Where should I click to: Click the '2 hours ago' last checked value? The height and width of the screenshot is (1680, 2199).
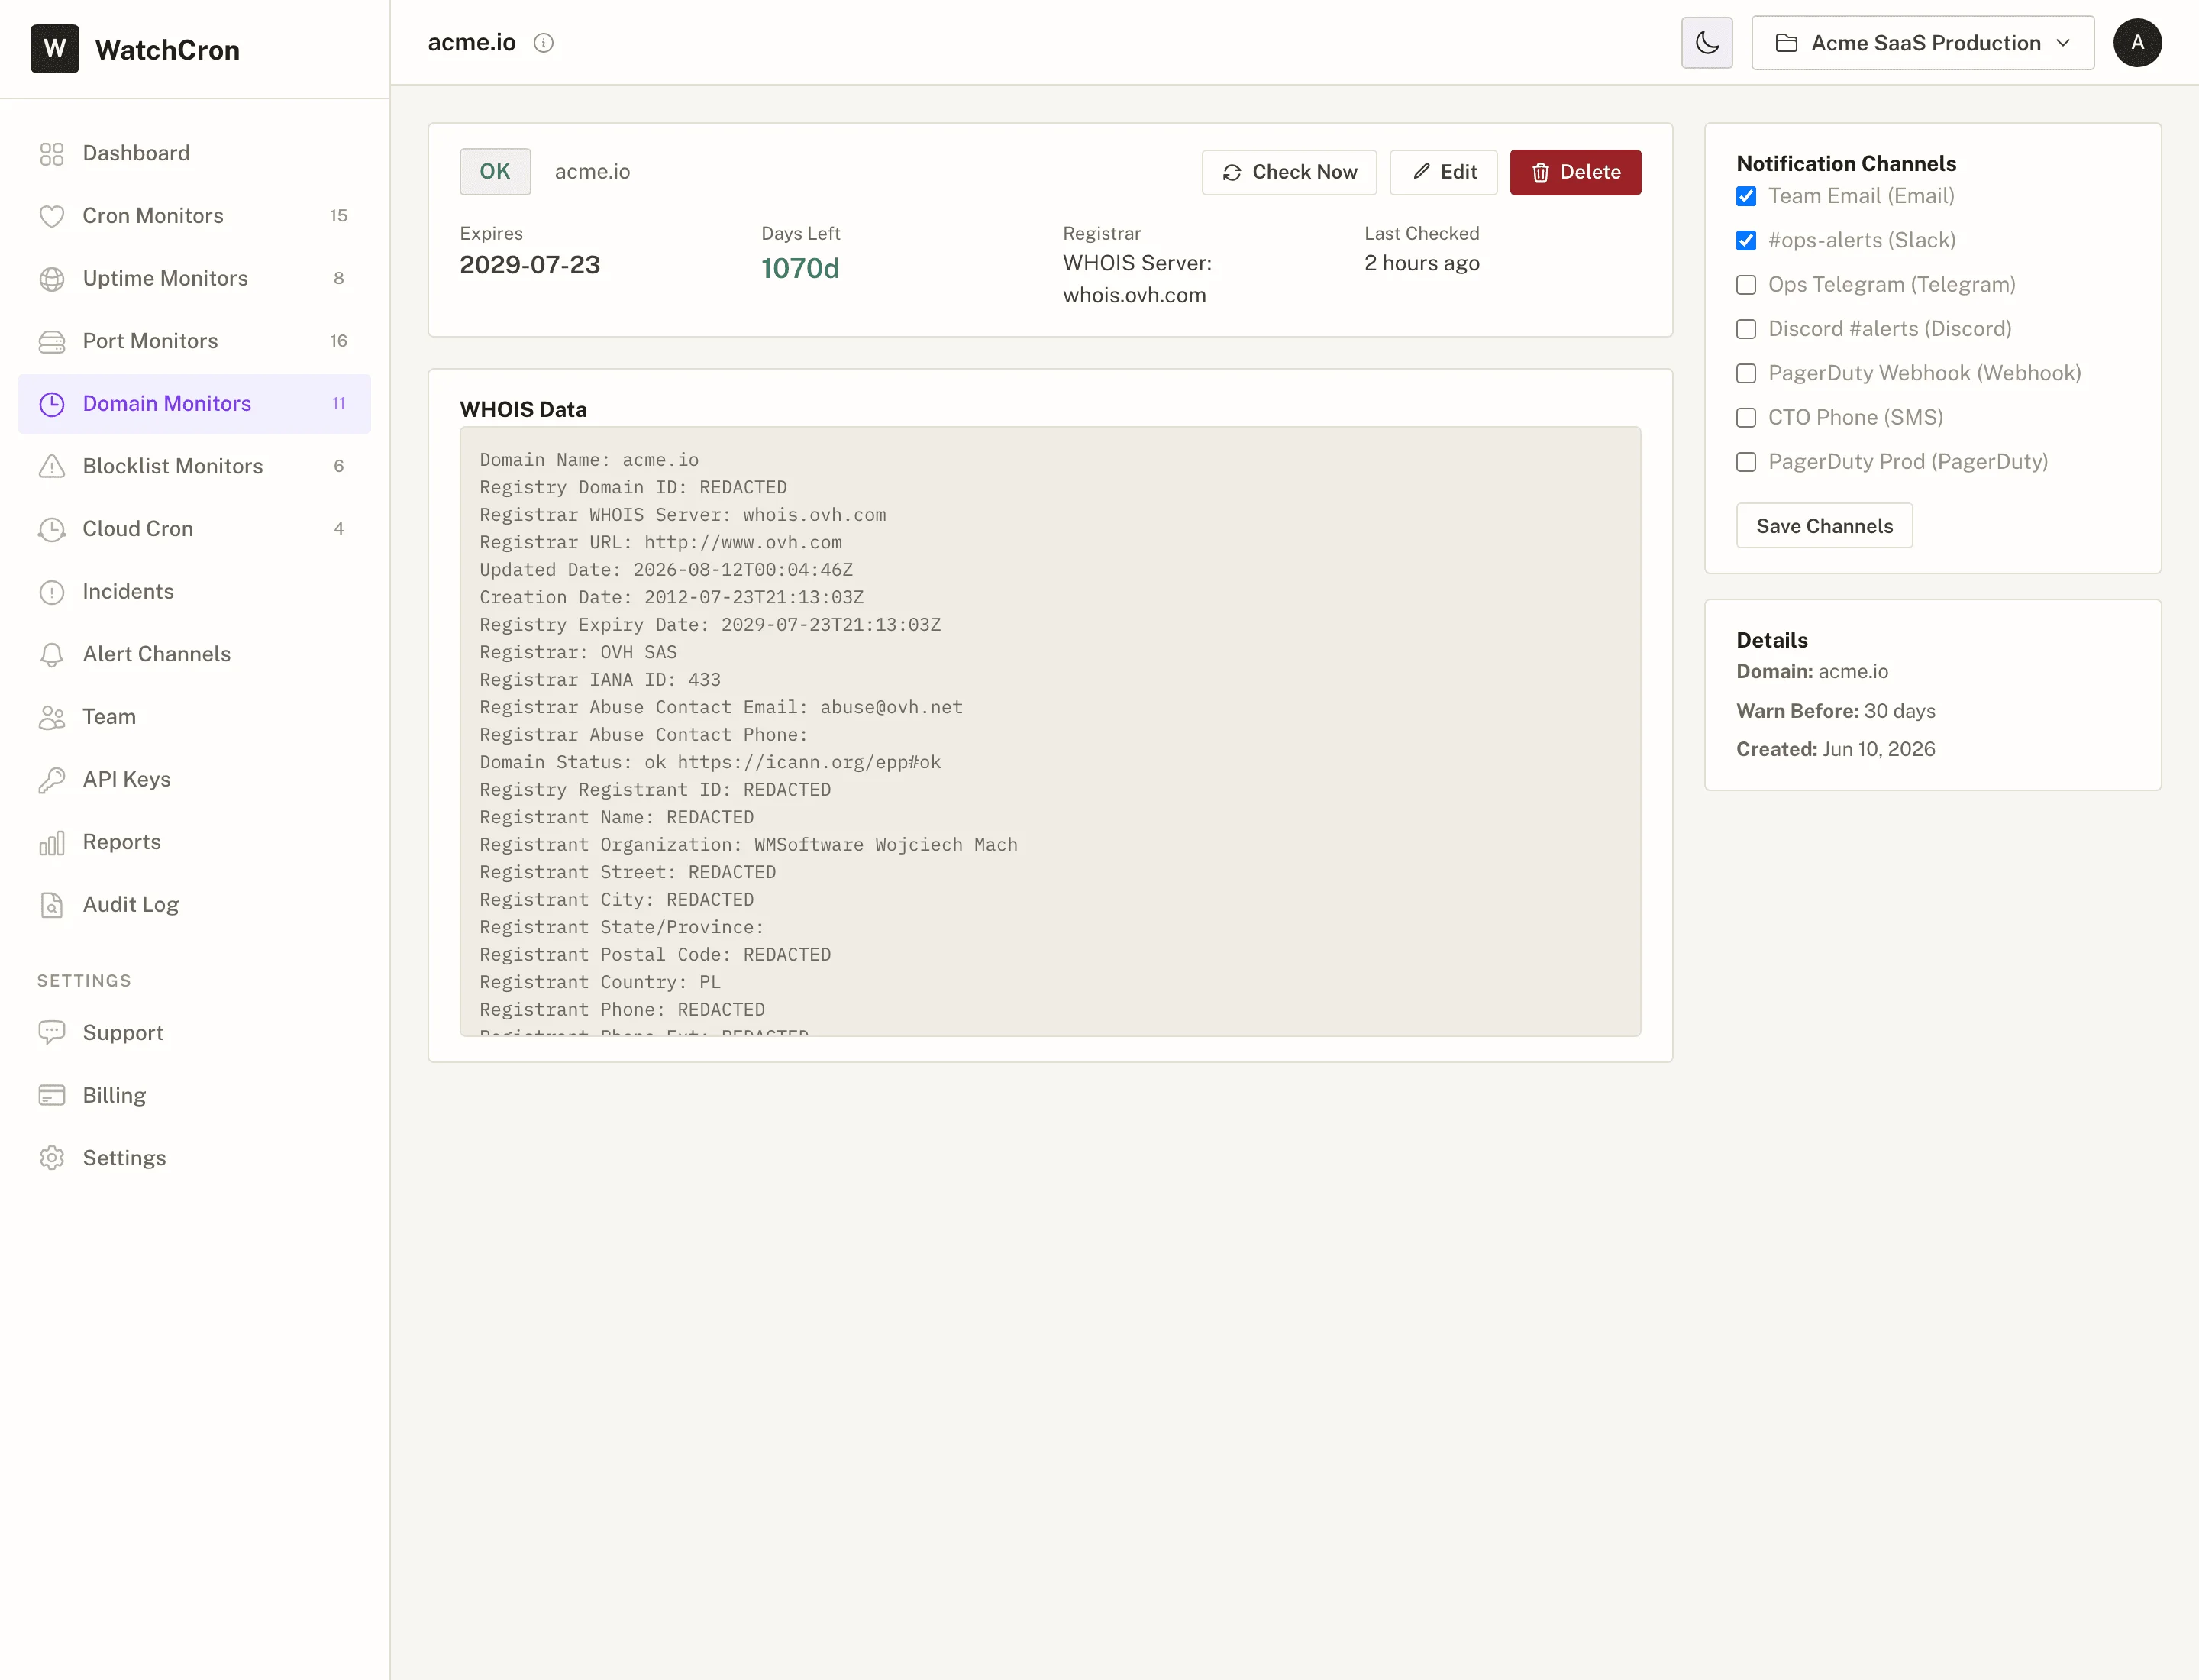tap(1421, 264)
